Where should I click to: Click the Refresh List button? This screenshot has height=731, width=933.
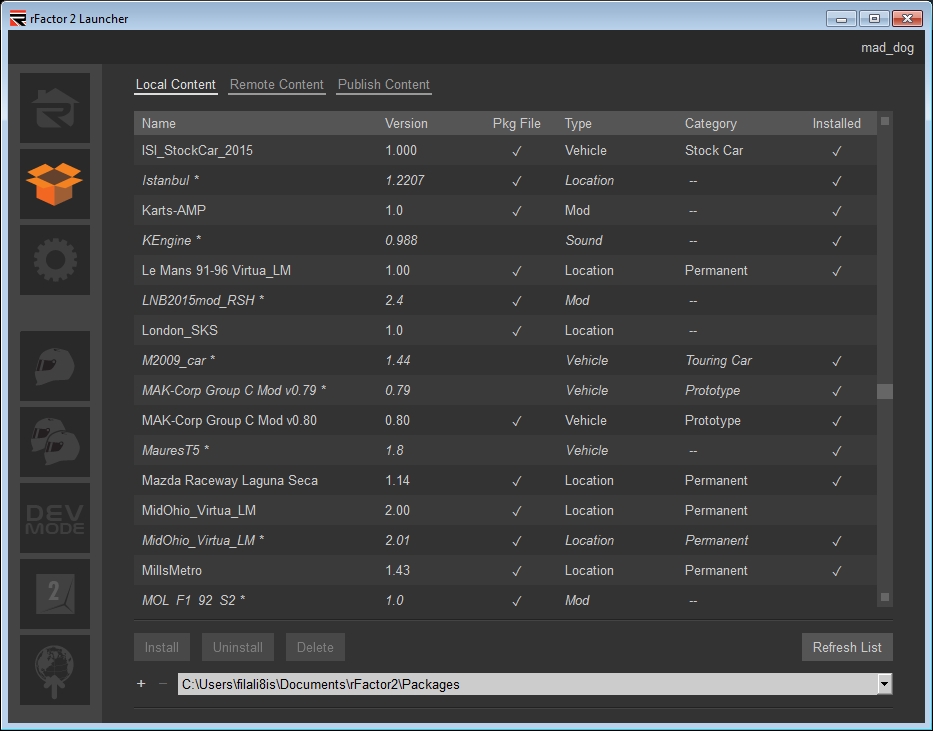point(847,647)
